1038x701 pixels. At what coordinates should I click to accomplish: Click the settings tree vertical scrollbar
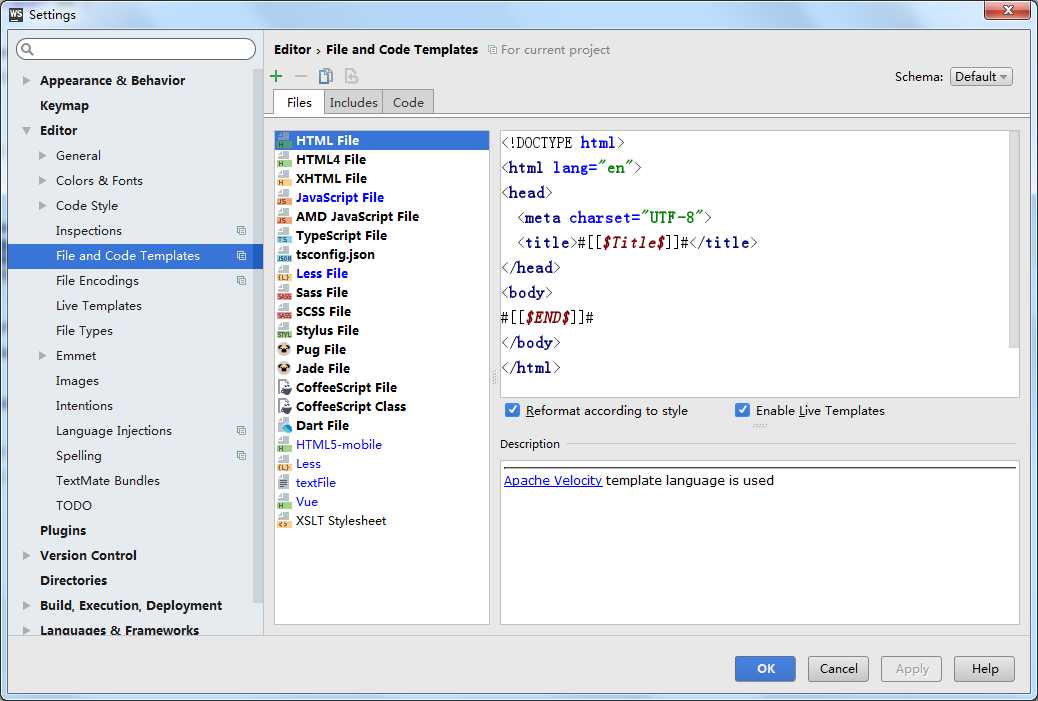point(258,336)
